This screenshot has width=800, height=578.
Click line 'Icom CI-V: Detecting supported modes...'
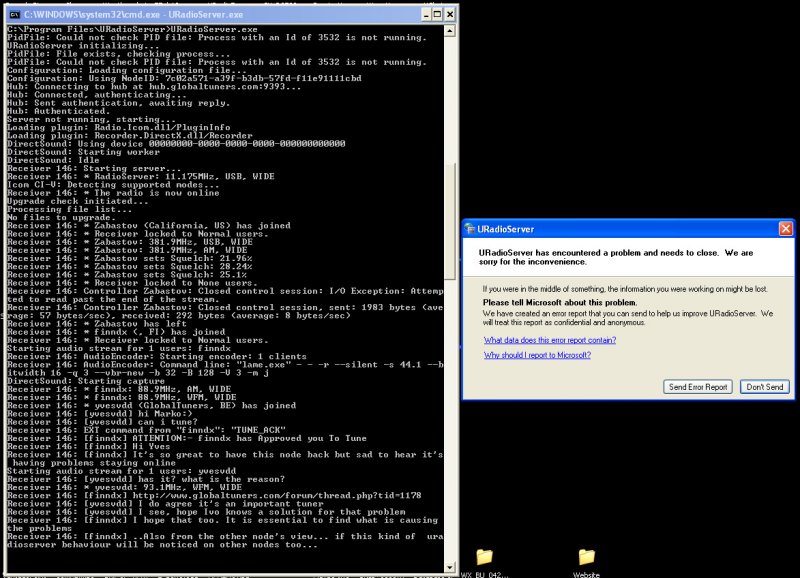pos(113,185)
